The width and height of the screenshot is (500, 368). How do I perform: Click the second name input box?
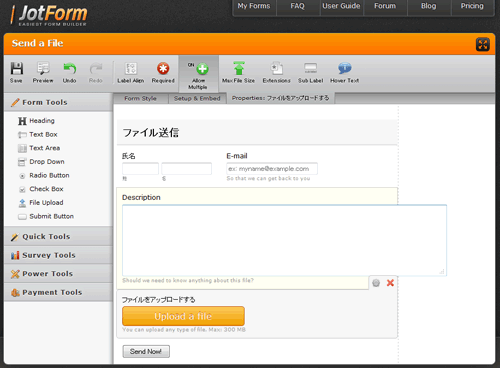[187, 169]
